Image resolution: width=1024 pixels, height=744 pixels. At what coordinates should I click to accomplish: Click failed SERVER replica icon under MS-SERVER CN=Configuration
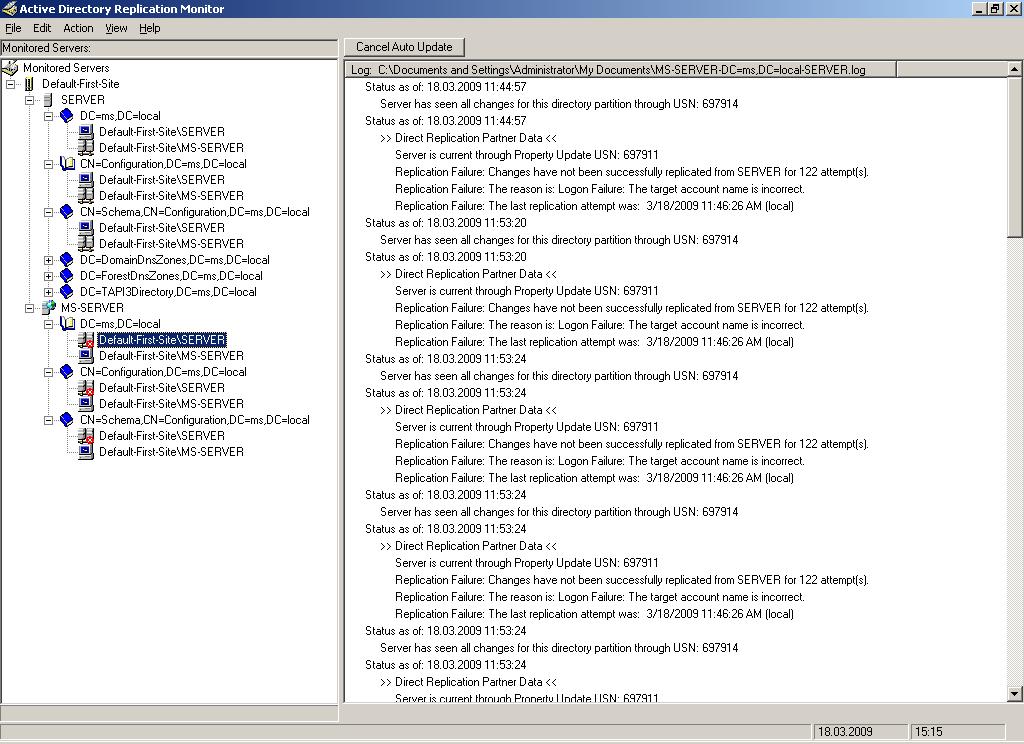(x=86, y=388)
